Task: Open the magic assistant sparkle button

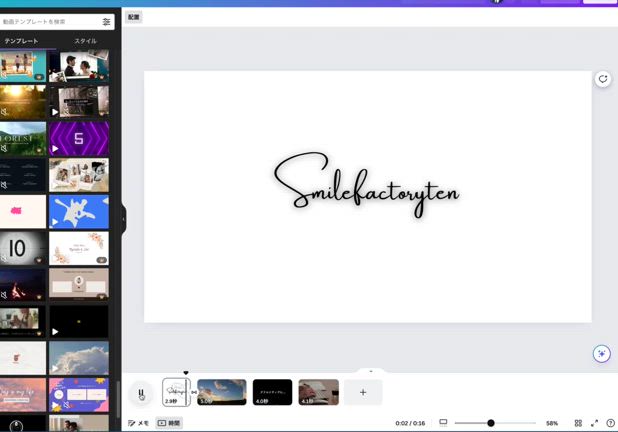Action: point(601,354)
